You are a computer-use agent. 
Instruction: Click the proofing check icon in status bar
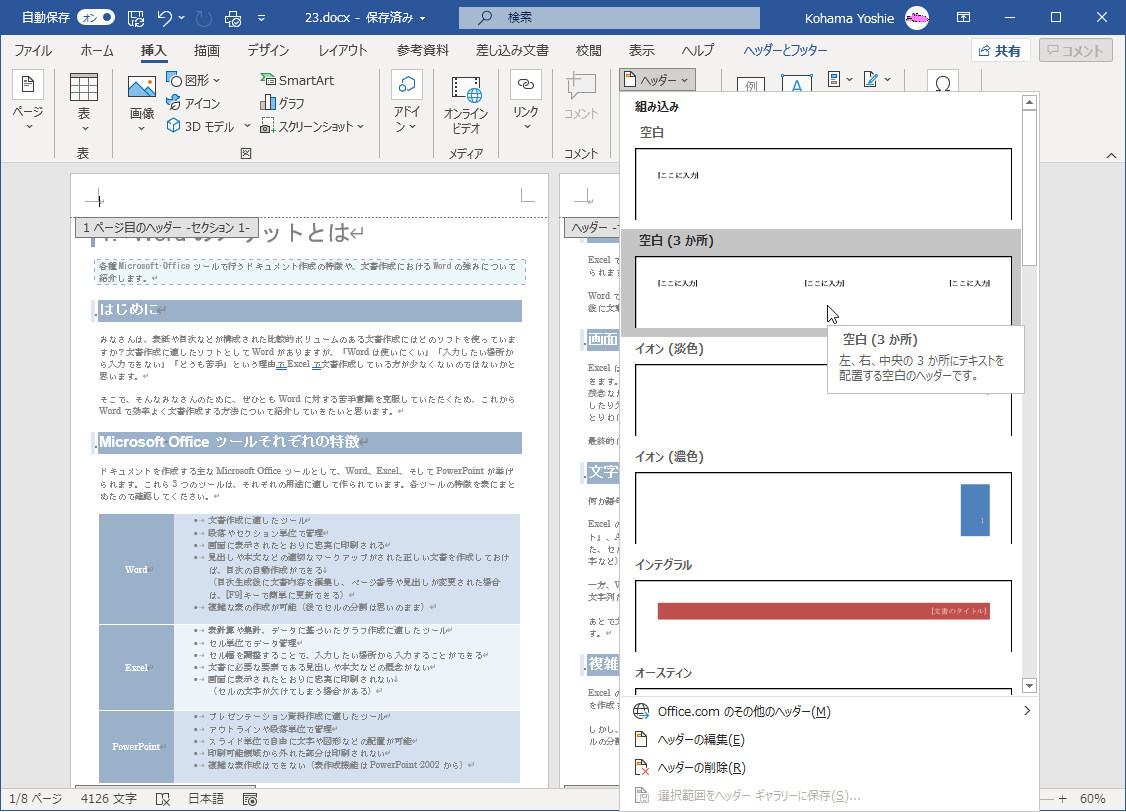tap(163, 799)
